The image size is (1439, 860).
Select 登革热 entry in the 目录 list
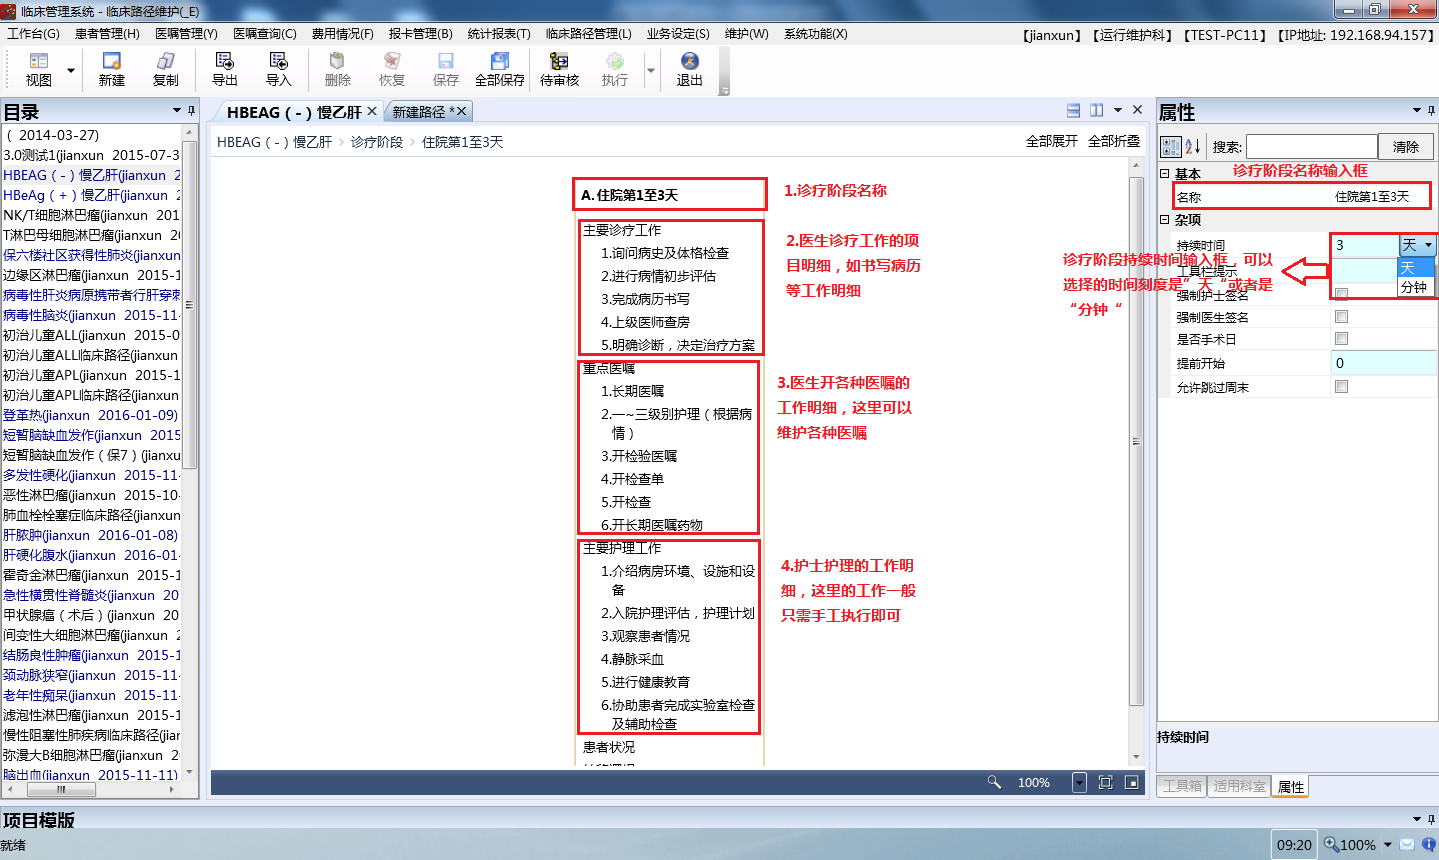tap(90, 415)
